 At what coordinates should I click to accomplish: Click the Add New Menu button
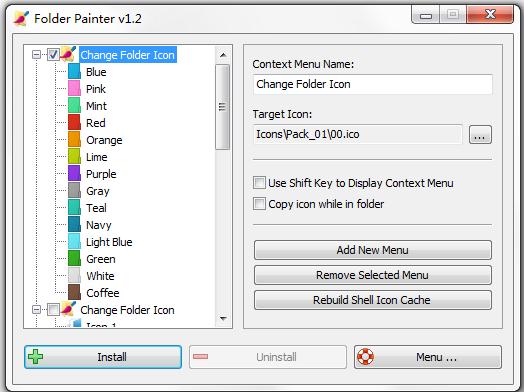(373, 250)
